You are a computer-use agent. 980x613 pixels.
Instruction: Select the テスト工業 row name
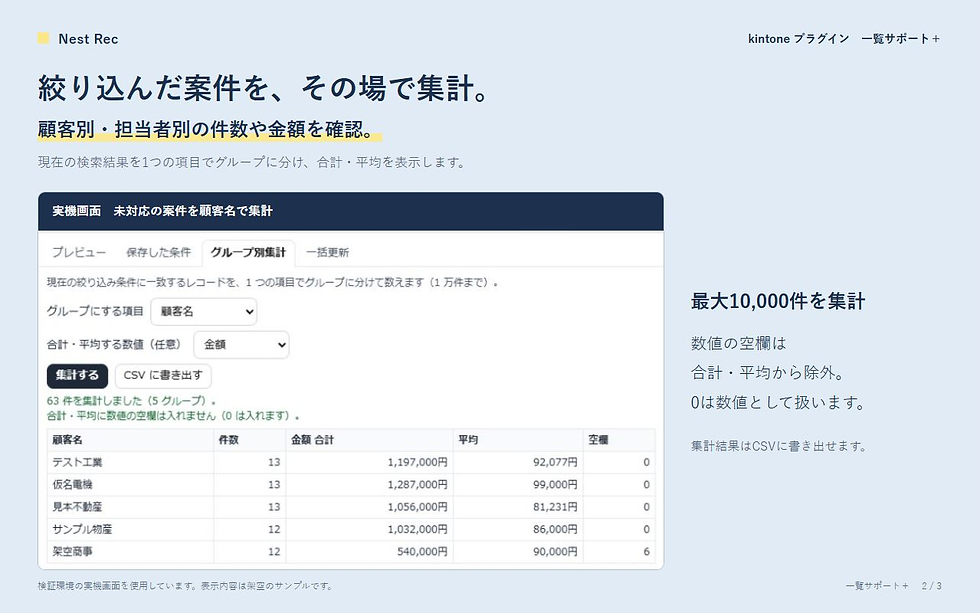coord(78,462)
